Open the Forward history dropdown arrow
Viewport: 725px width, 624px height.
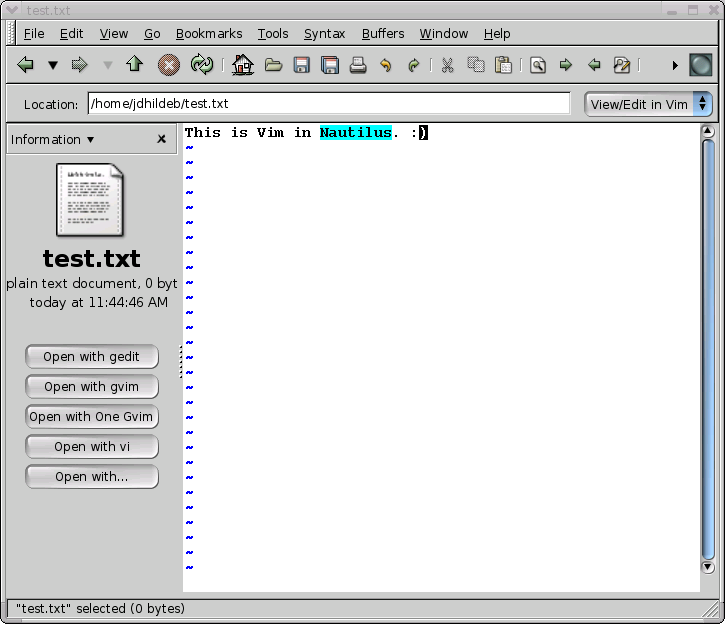[x=108, y=65]
